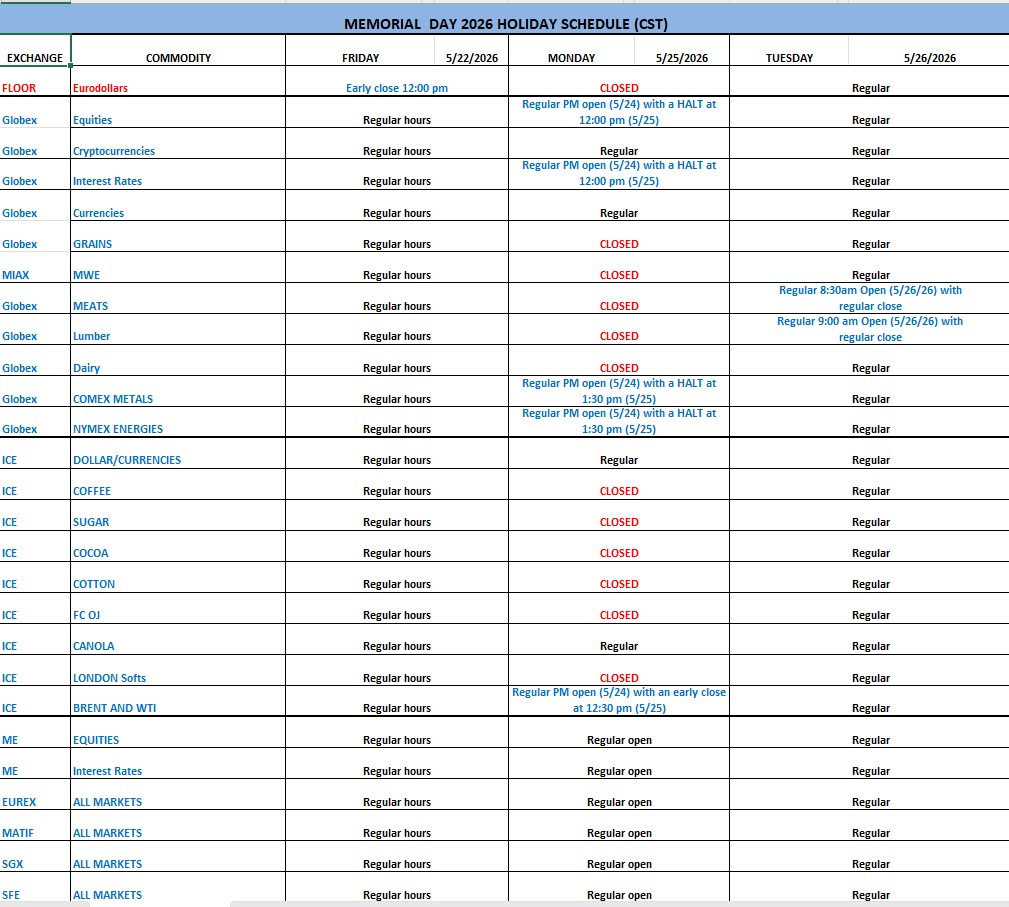
Task: Click the FC OJ commodity cell
Action: coord(178,608)
